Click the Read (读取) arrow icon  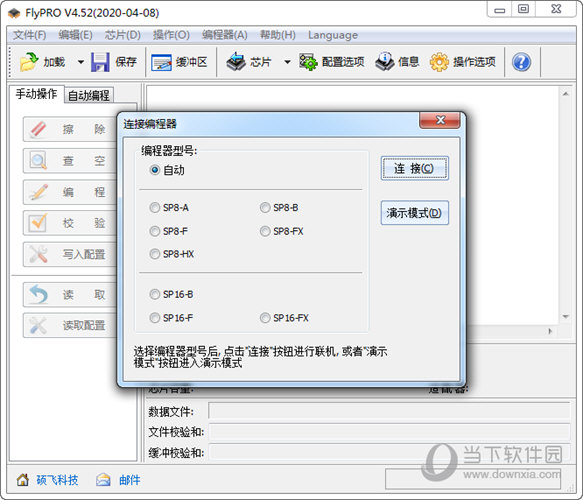[x=38, y=294]
